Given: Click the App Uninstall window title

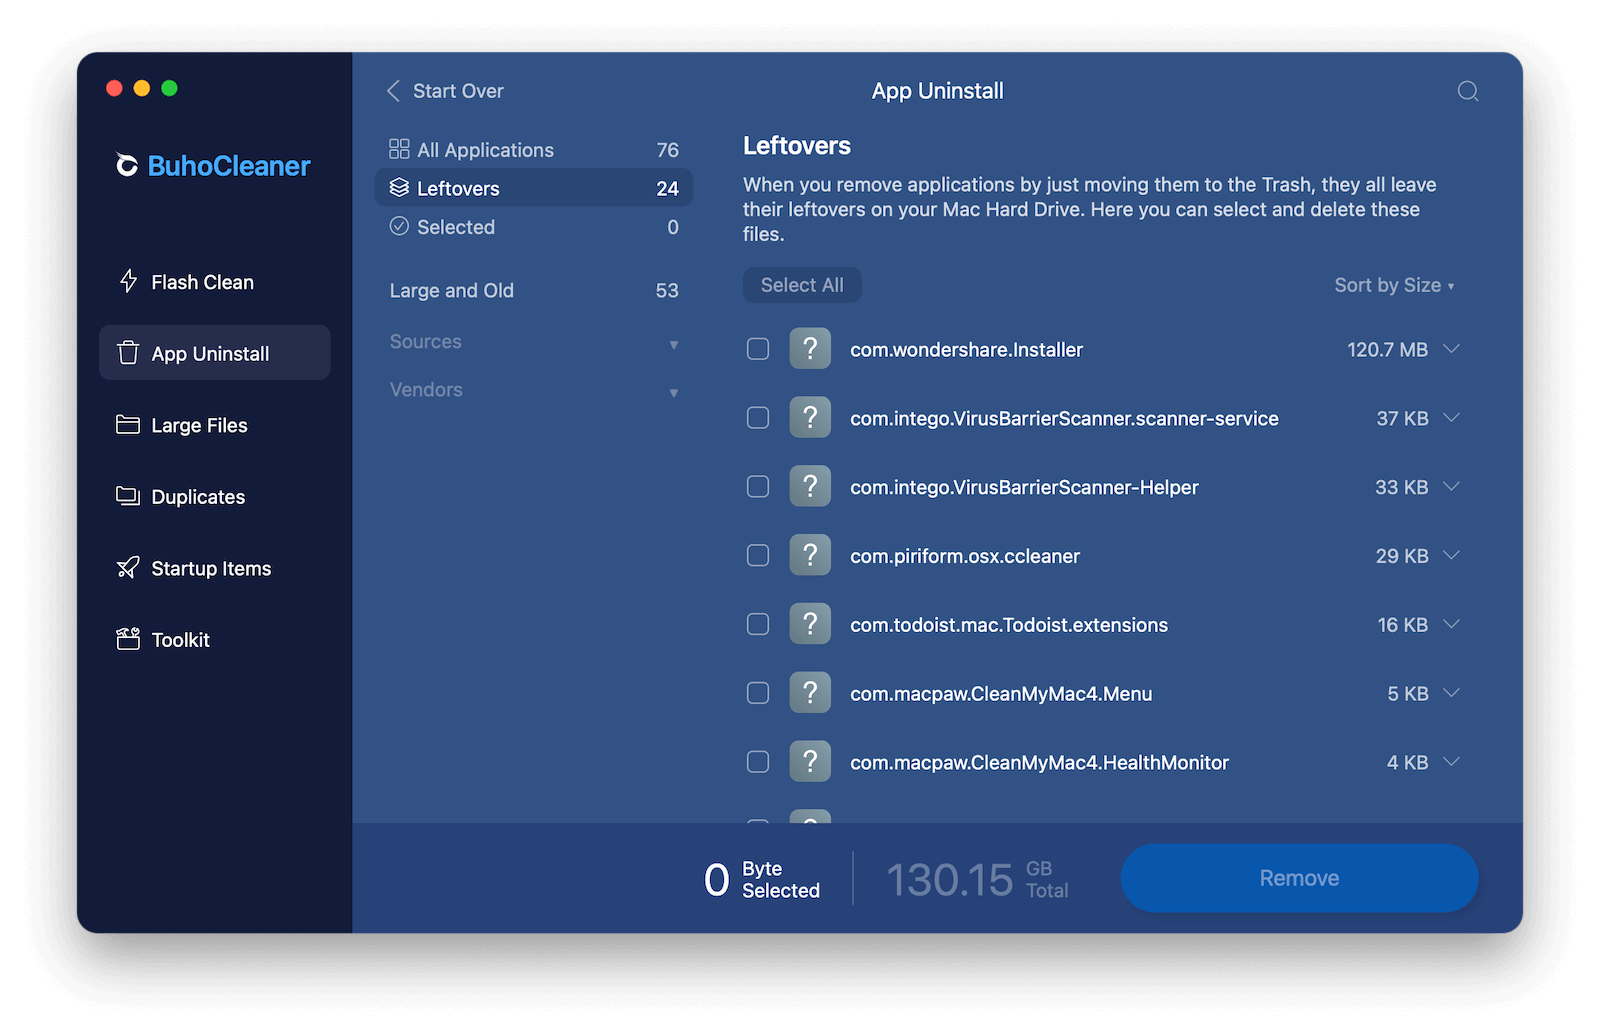Looking at the screenshot, I should click(x=938, y=91).
